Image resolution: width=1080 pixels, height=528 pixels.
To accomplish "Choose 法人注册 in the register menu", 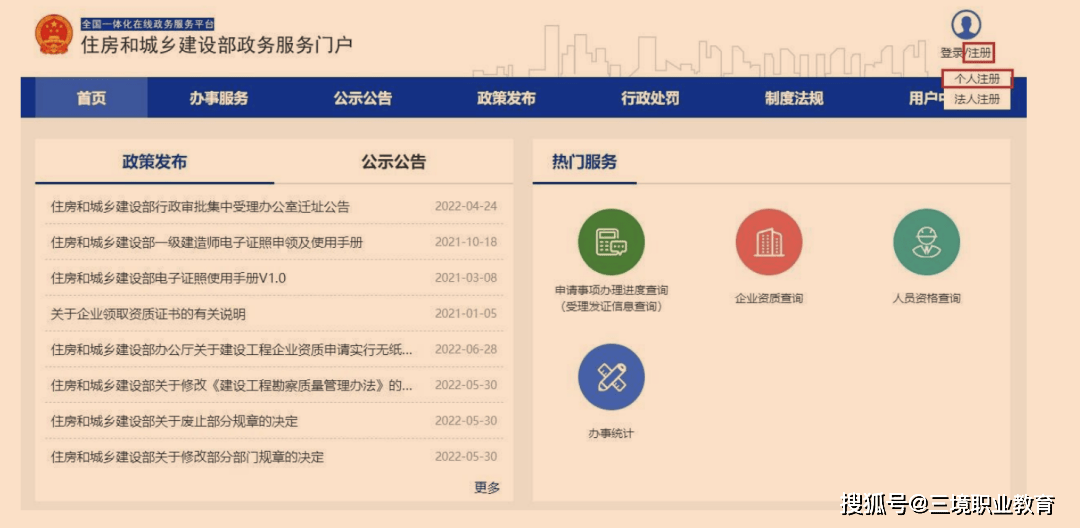I will pyautogui.click(x=977, y=99).
